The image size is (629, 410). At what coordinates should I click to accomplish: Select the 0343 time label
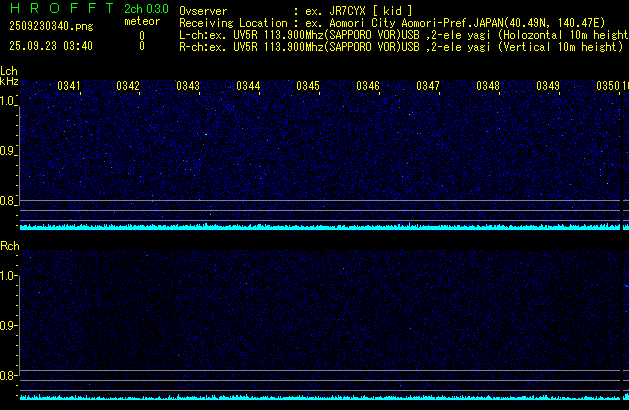pos(188,87)
